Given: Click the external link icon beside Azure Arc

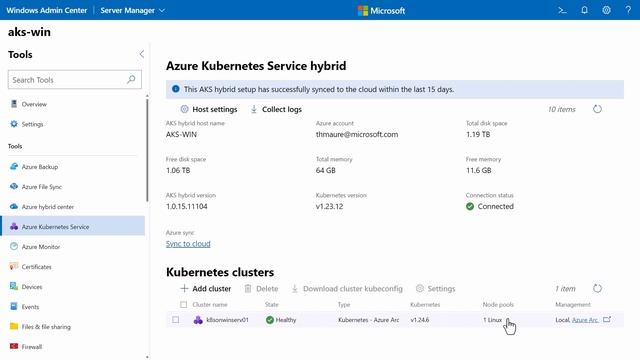Looking at the screenshot, I should 607,320.
